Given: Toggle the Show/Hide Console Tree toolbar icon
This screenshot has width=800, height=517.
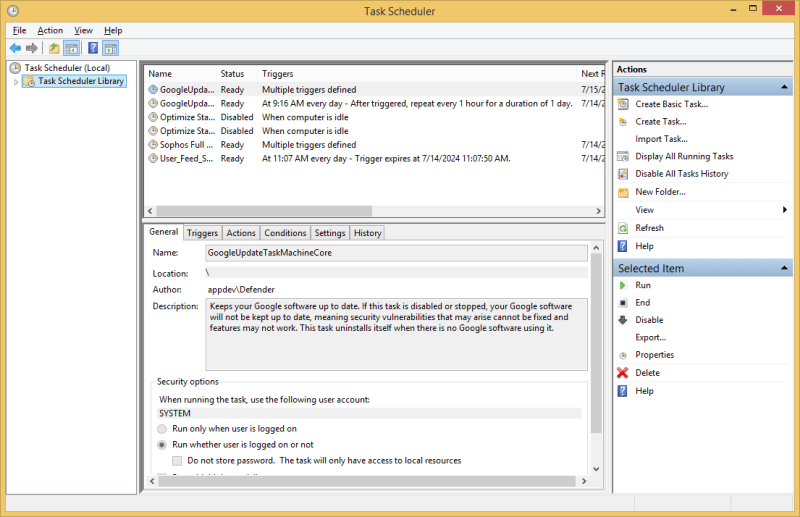Looking at the screenshot, I should 72,48.
